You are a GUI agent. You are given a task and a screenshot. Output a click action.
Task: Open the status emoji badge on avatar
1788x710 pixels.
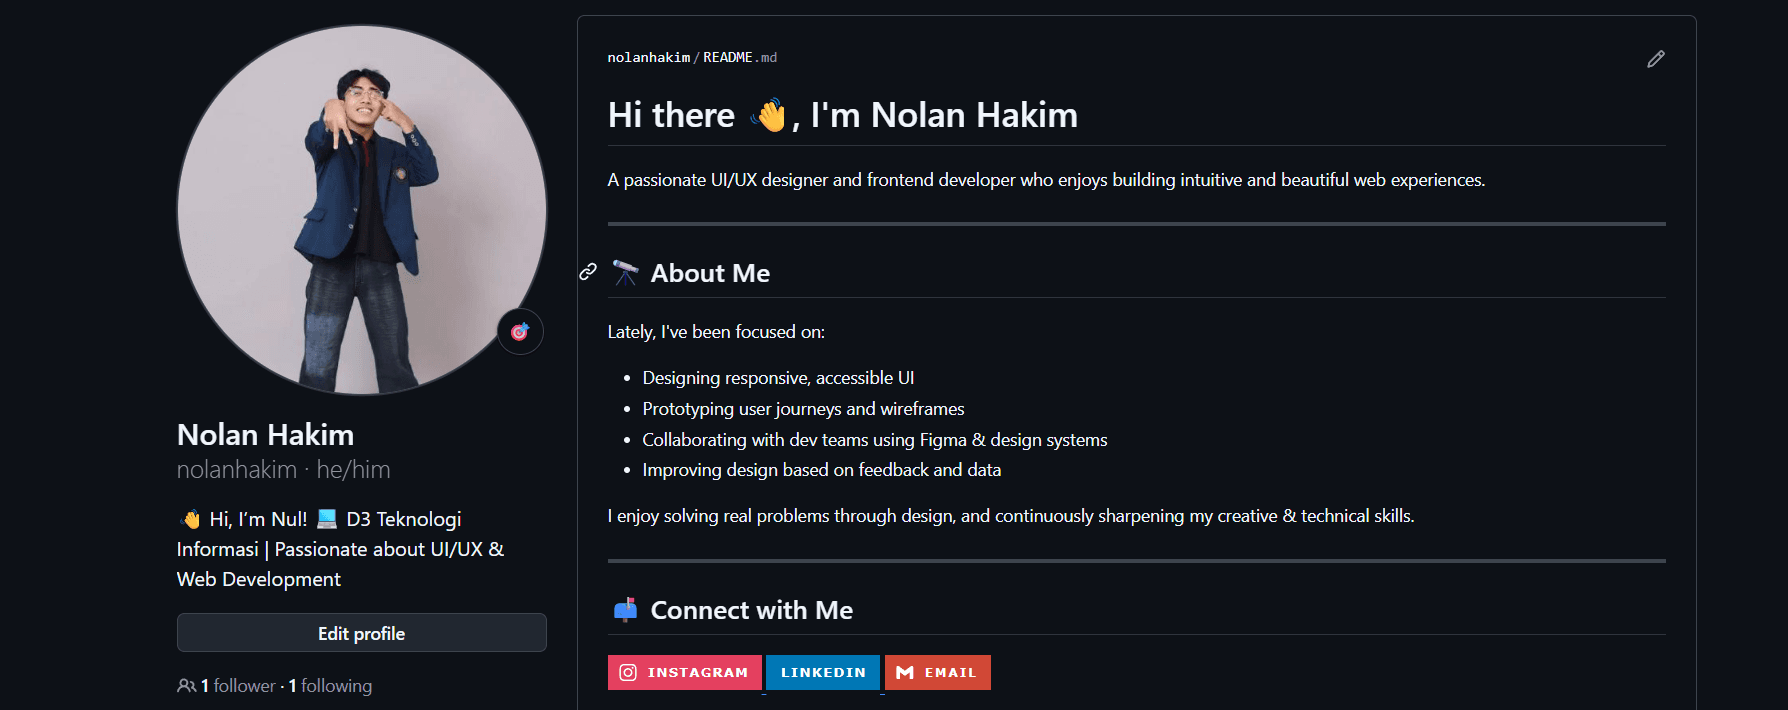[520, 332]
